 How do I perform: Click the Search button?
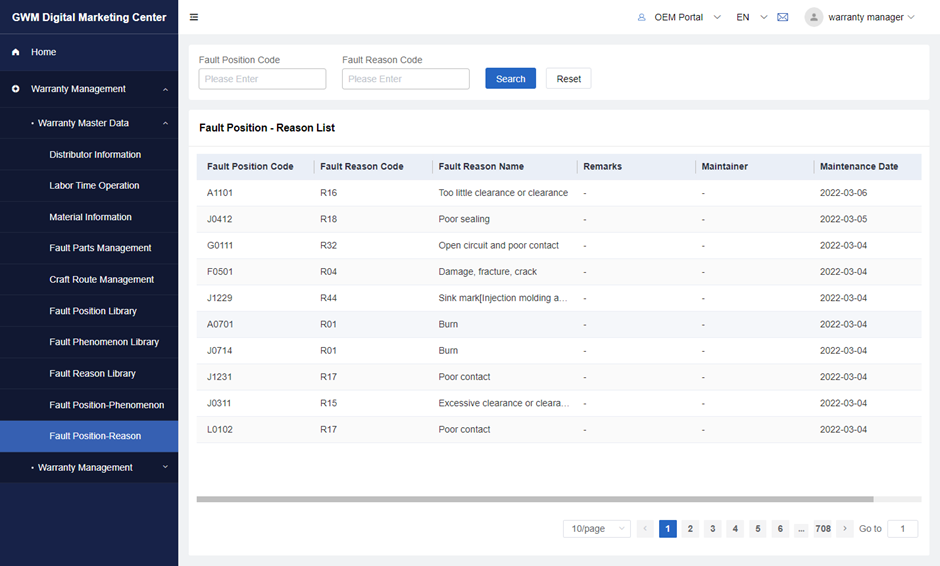pos(511,79)
